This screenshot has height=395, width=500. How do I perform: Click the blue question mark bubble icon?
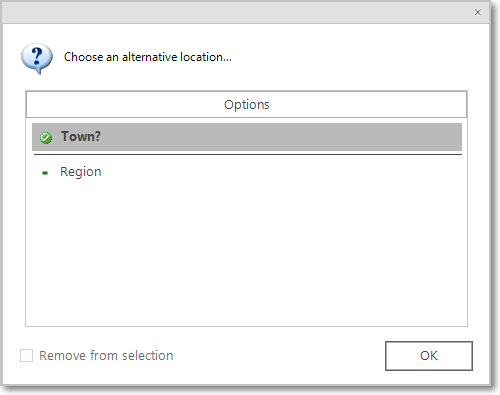37,58
